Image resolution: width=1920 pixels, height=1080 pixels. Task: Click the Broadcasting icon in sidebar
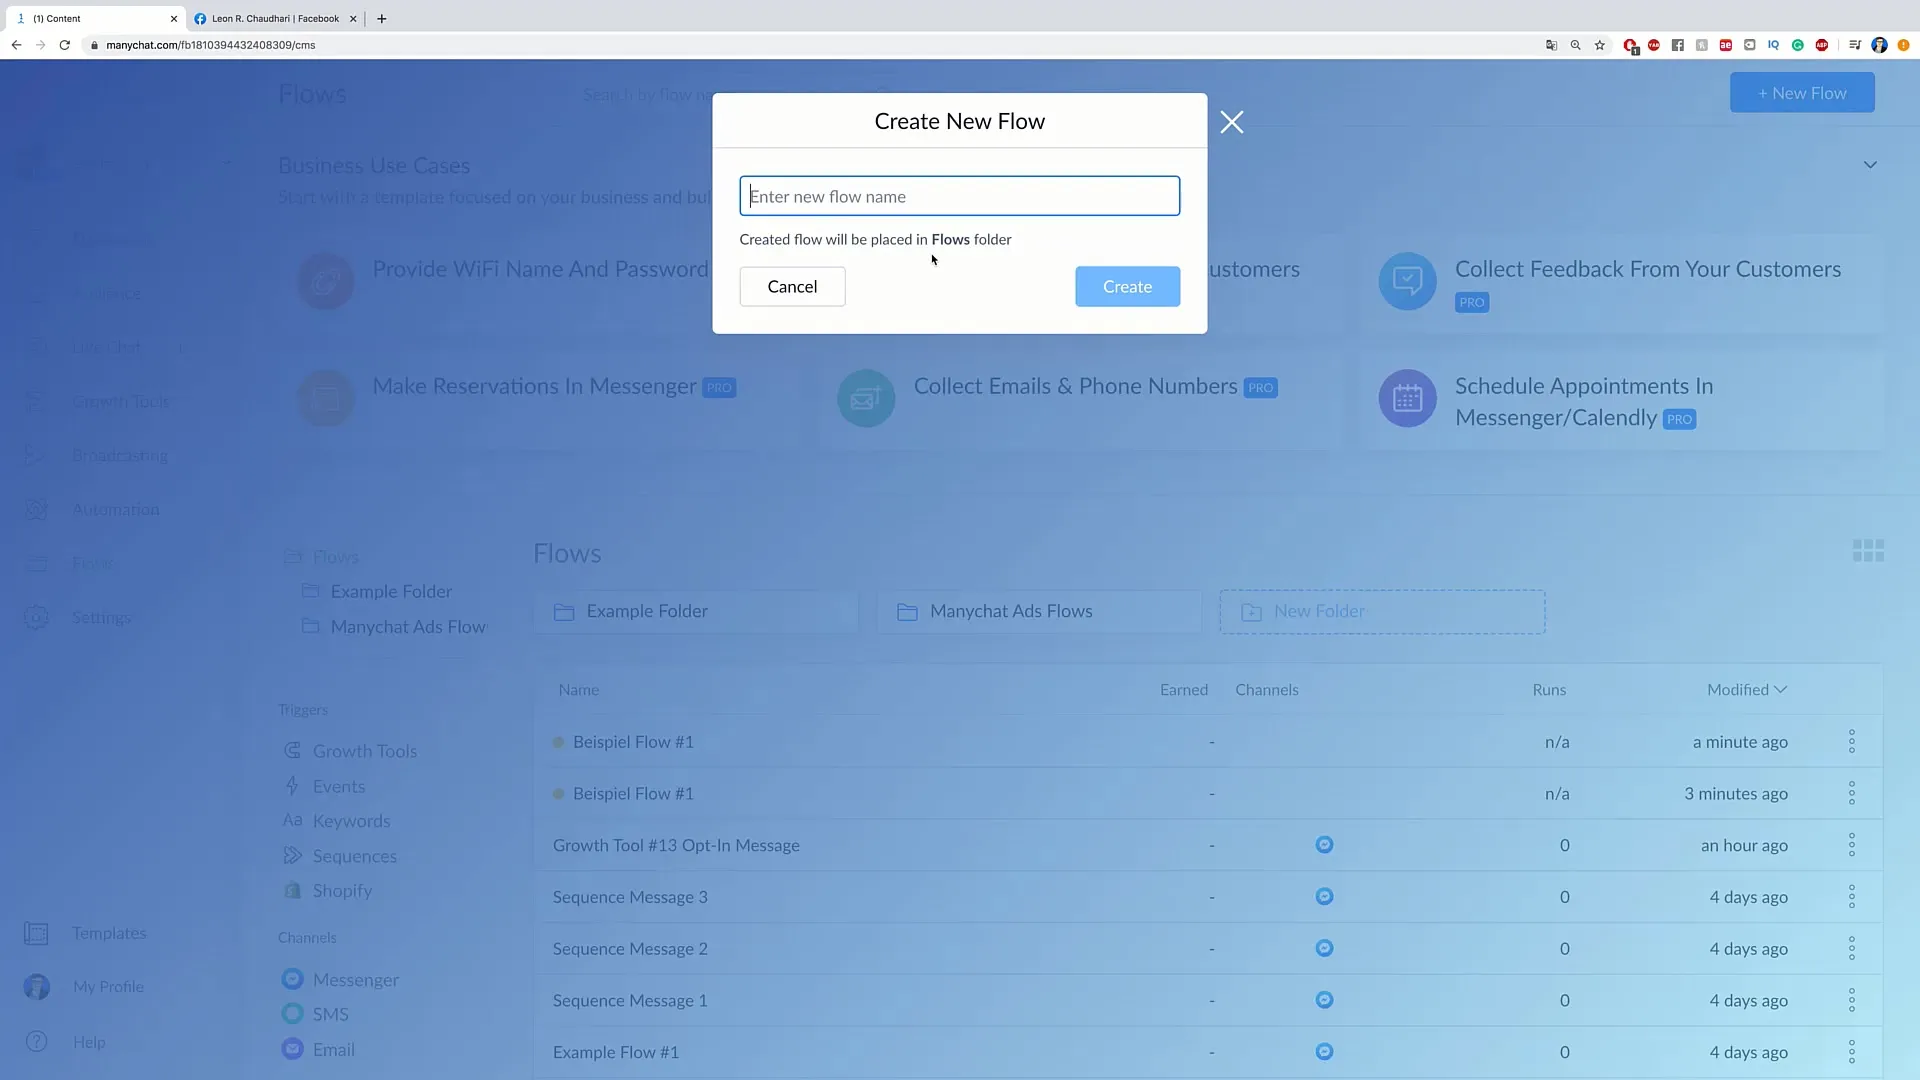click(36, 454)
